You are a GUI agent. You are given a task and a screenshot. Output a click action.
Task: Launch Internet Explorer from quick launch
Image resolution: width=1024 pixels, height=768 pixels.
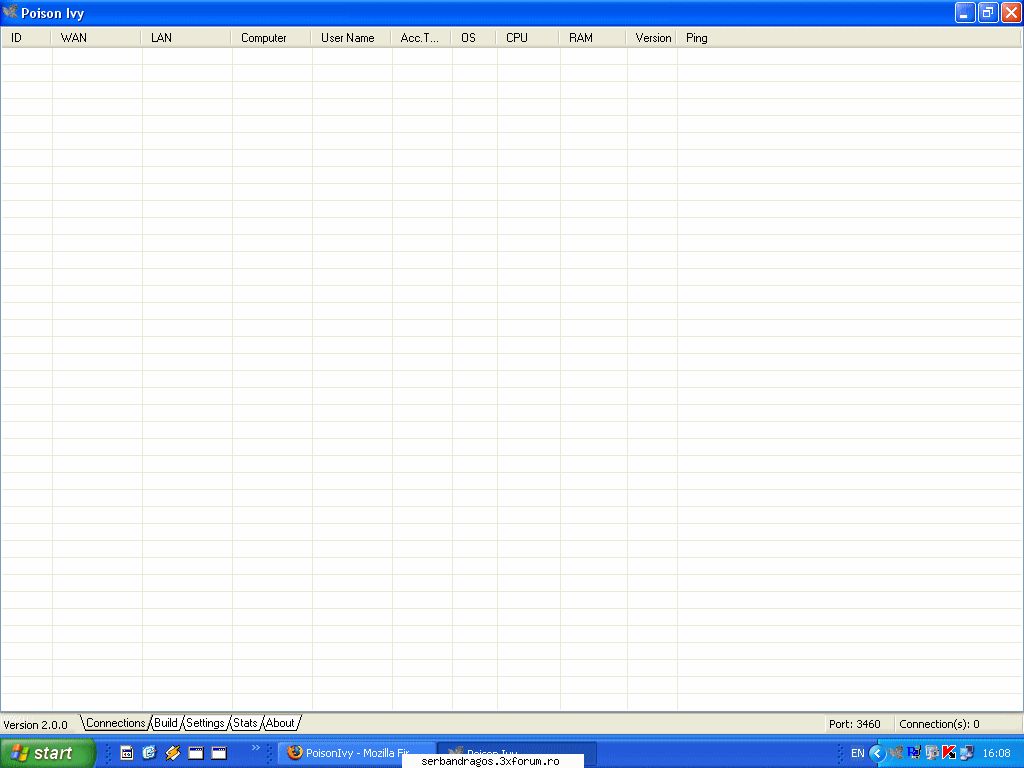150,753
